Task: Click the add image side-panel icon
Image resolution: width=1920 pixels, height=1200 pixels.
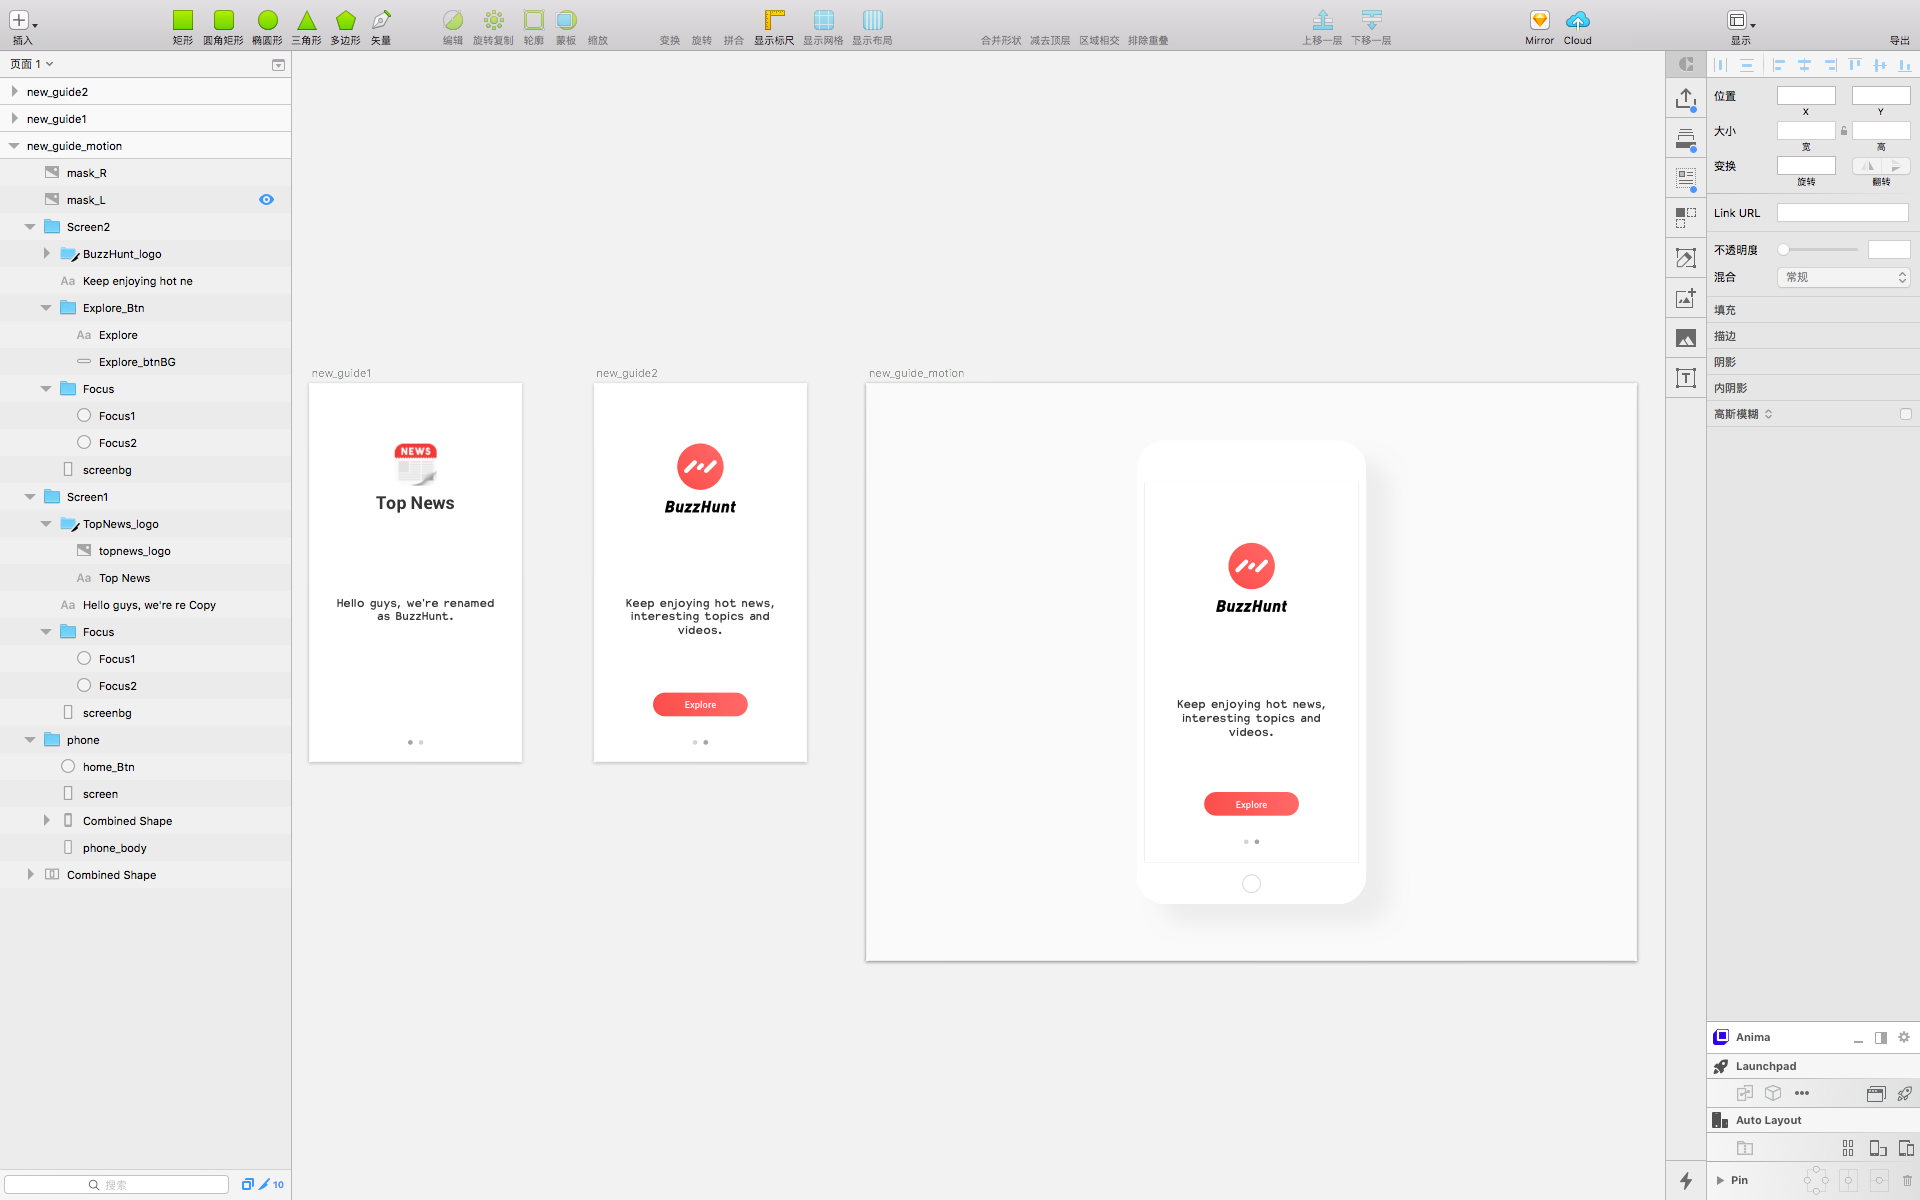Action: click(x=1686, y=298)
